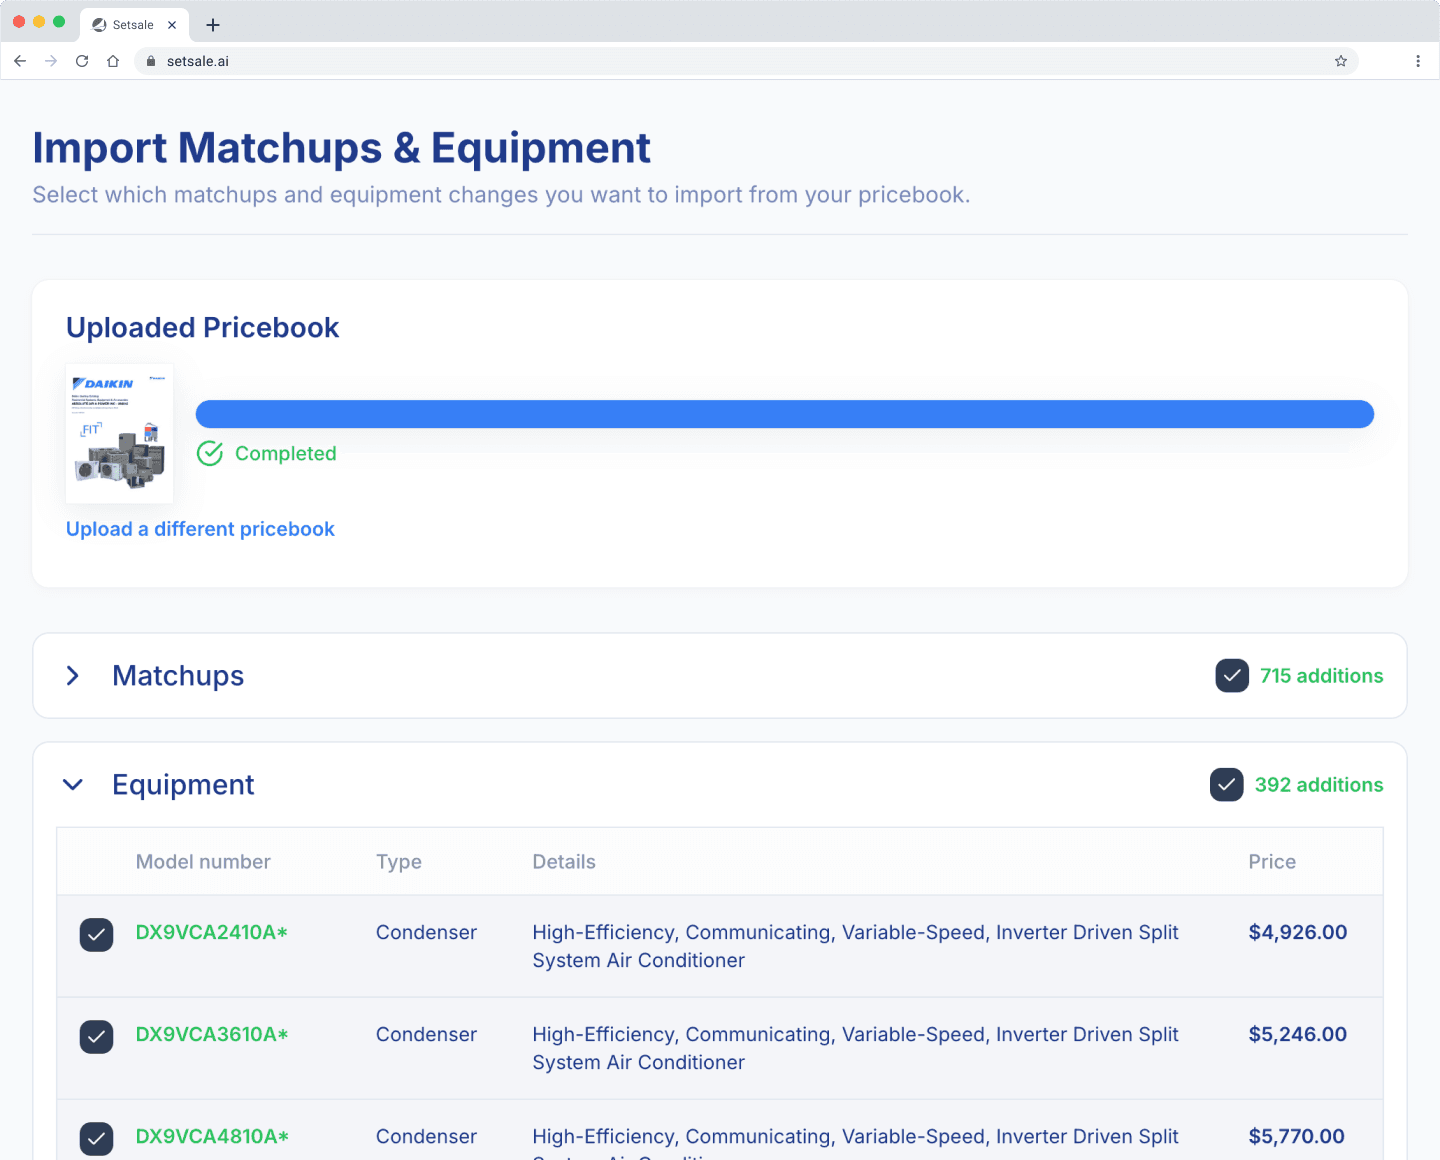Close the Setsale tab
The width and height of the screenshot is (1440, 1160).
click(172, 25)
